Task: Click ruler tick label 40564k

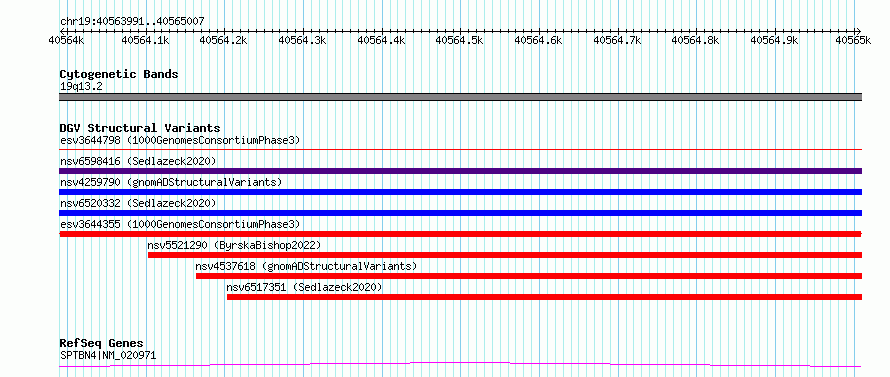Action: (67, 40)
